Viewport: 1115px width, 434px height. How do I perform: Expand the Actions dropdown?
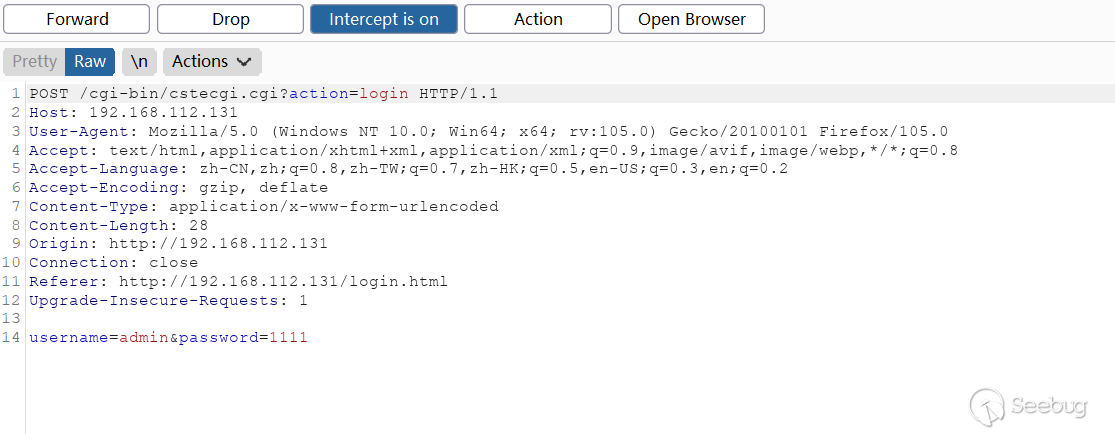(212, 61)
